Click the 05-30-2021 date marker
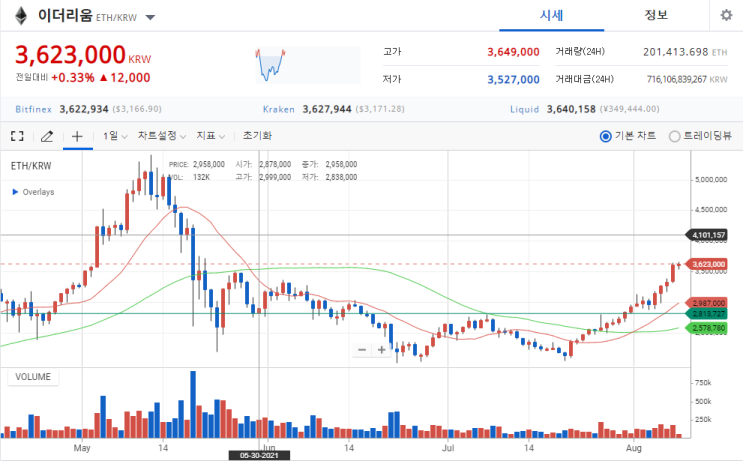Image resolution: width=743 pixels, height=461 pixels. pos(259,455)
